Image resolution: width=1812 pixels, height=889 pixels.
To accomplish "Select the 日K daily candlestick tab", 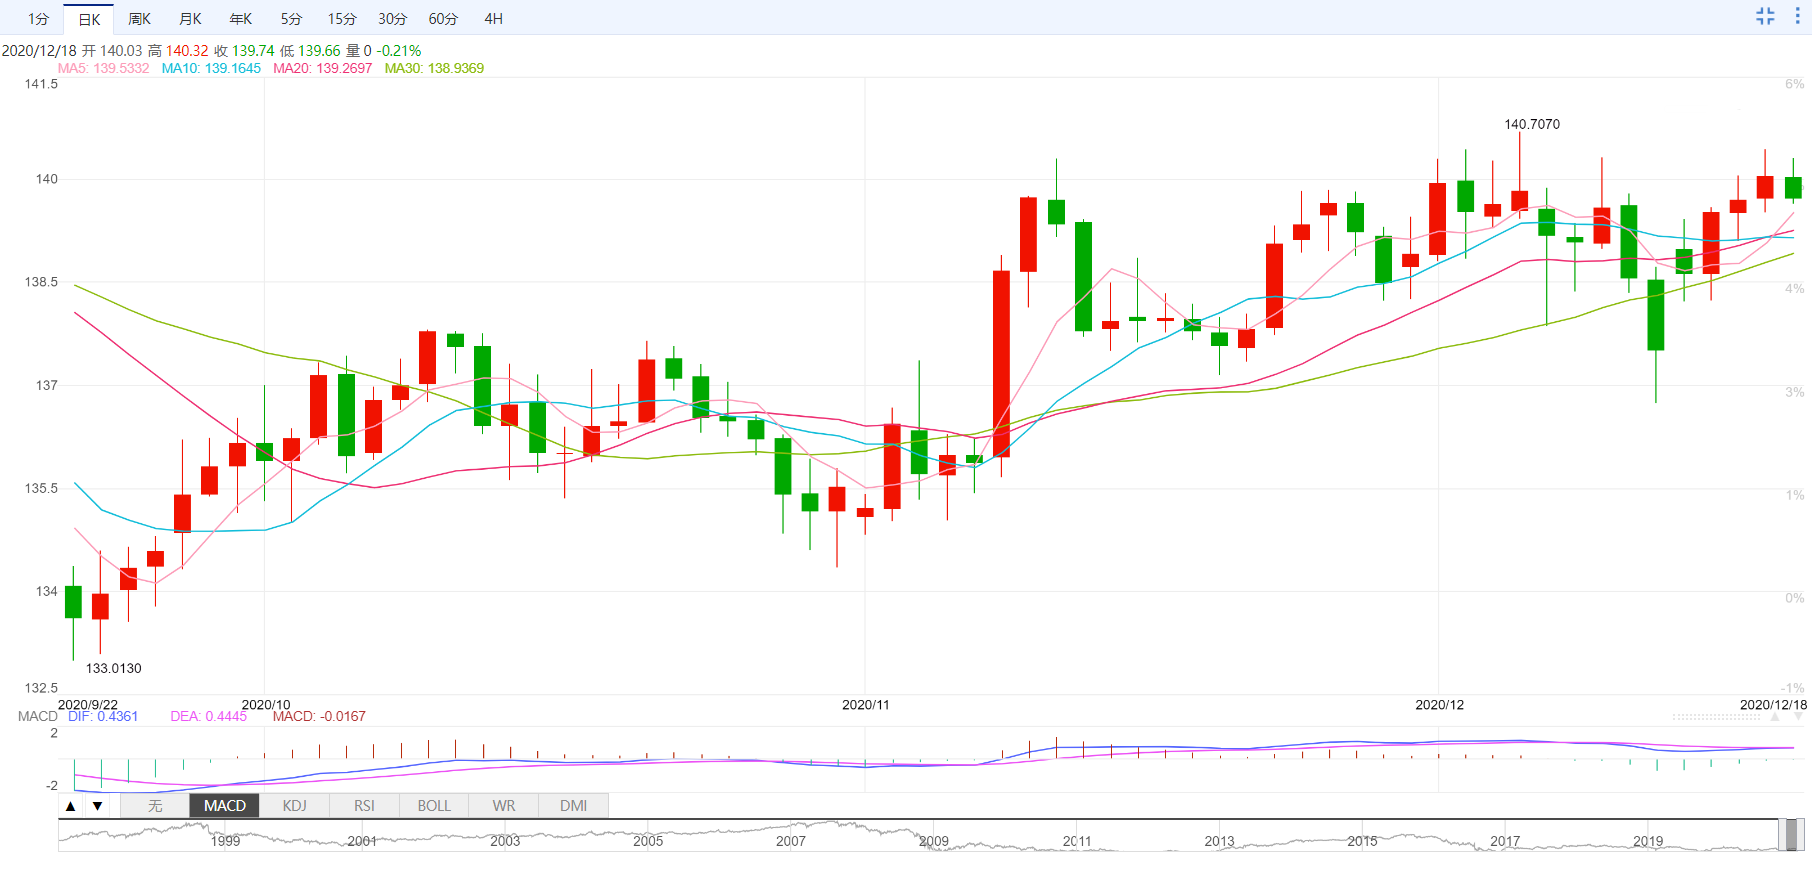I will click(89, 19).
